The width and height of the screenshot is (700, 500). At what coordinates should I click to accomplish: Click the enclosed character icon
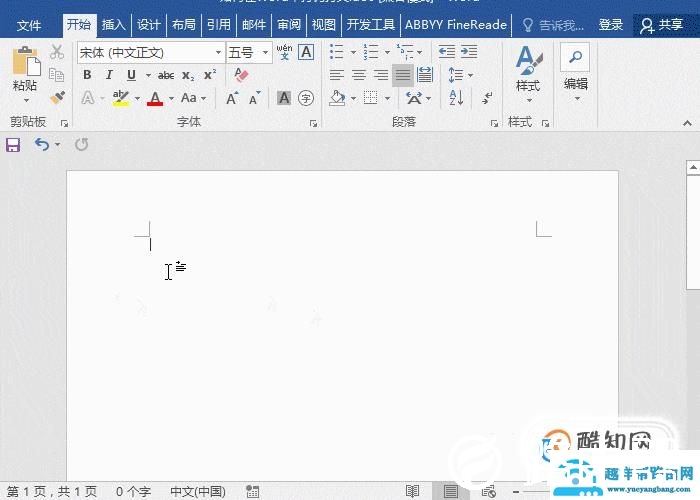click(x=306, y=98)
